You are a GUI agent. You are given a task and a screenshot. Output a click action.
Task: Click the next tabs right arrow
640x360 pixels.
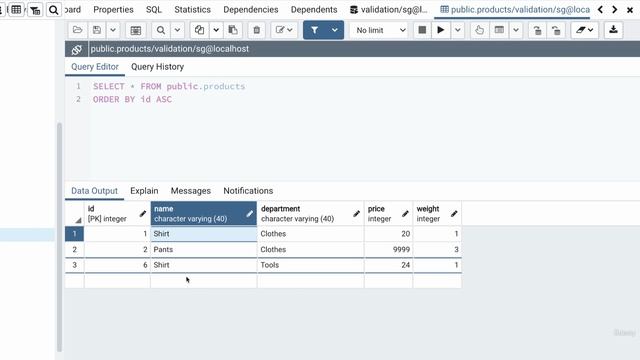click(x=614, y=9)
